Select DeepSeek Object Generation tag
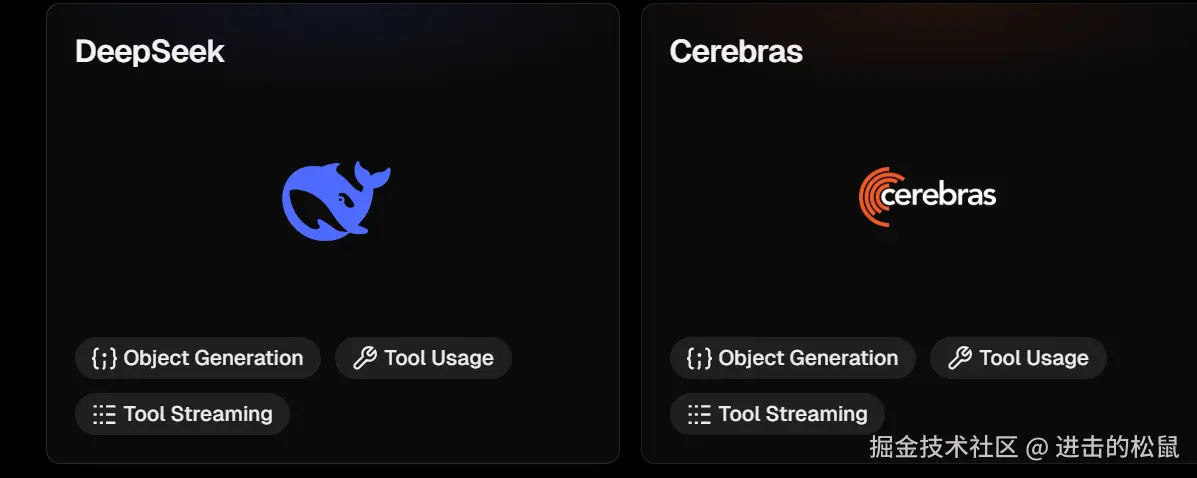 (198, 358)
